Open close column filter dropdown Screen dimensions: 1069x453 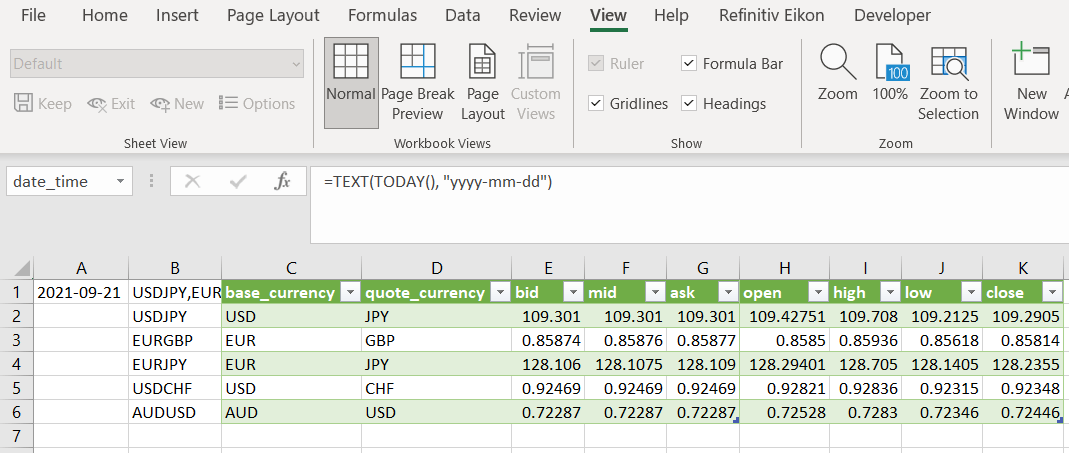[x=1053, y=293]
